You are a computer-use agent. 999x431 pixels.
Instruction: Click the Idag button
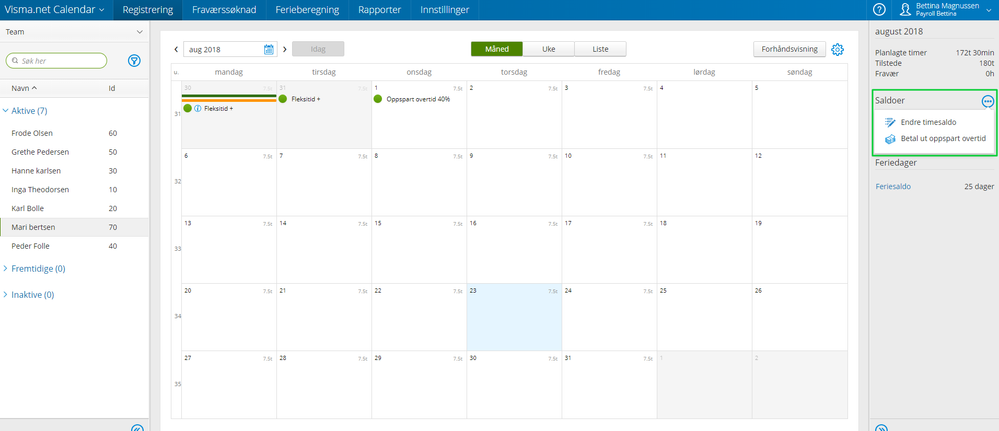(318, 49)
